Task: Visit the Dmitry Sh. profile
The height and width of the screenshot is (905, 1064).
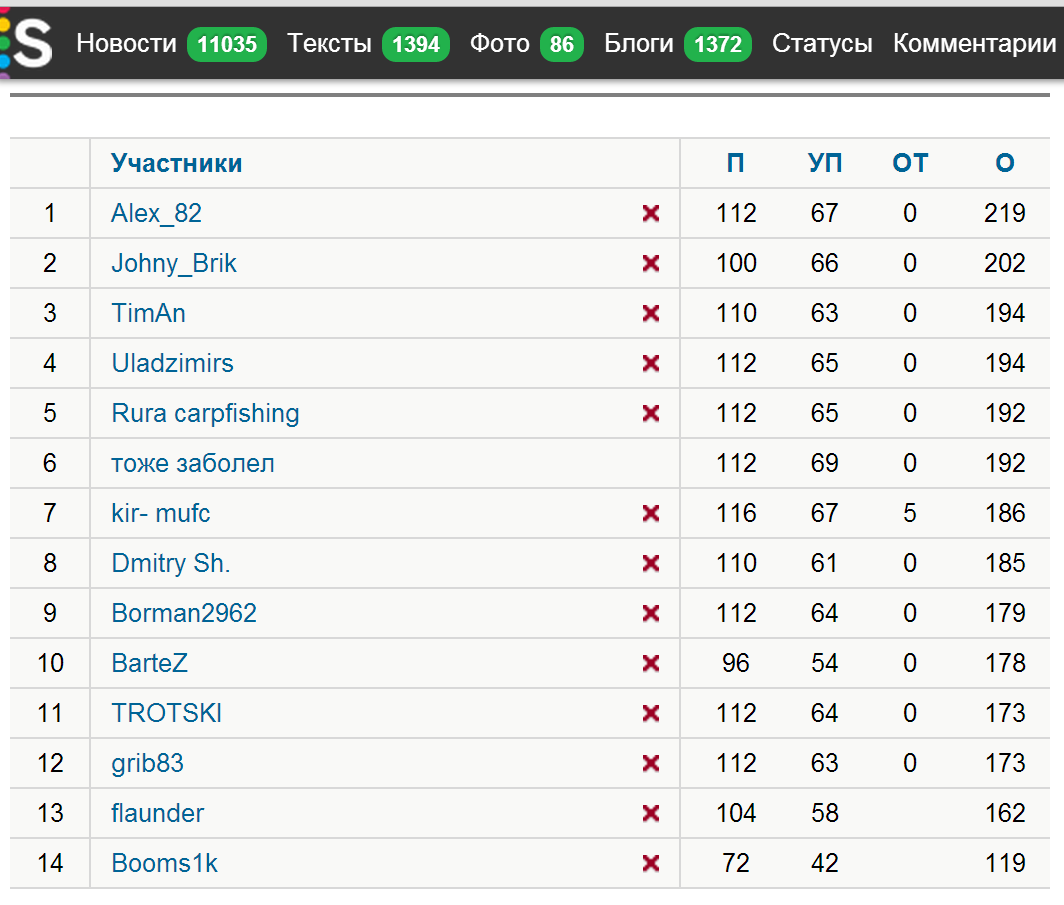Action: click(x=171, y=563)
